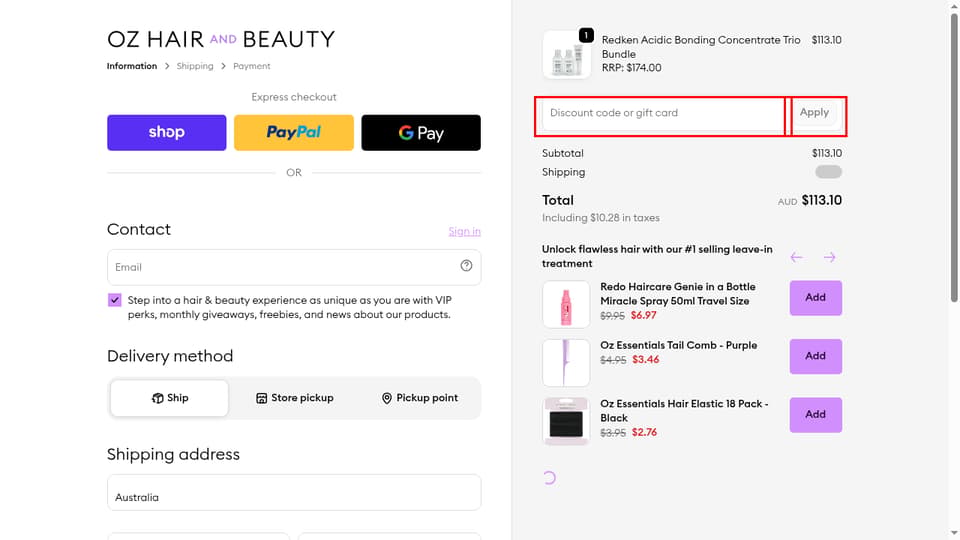960x540 pixels.
Task: Click the purple Tail Comb thumbnail
Action: (x=566, y=362)
